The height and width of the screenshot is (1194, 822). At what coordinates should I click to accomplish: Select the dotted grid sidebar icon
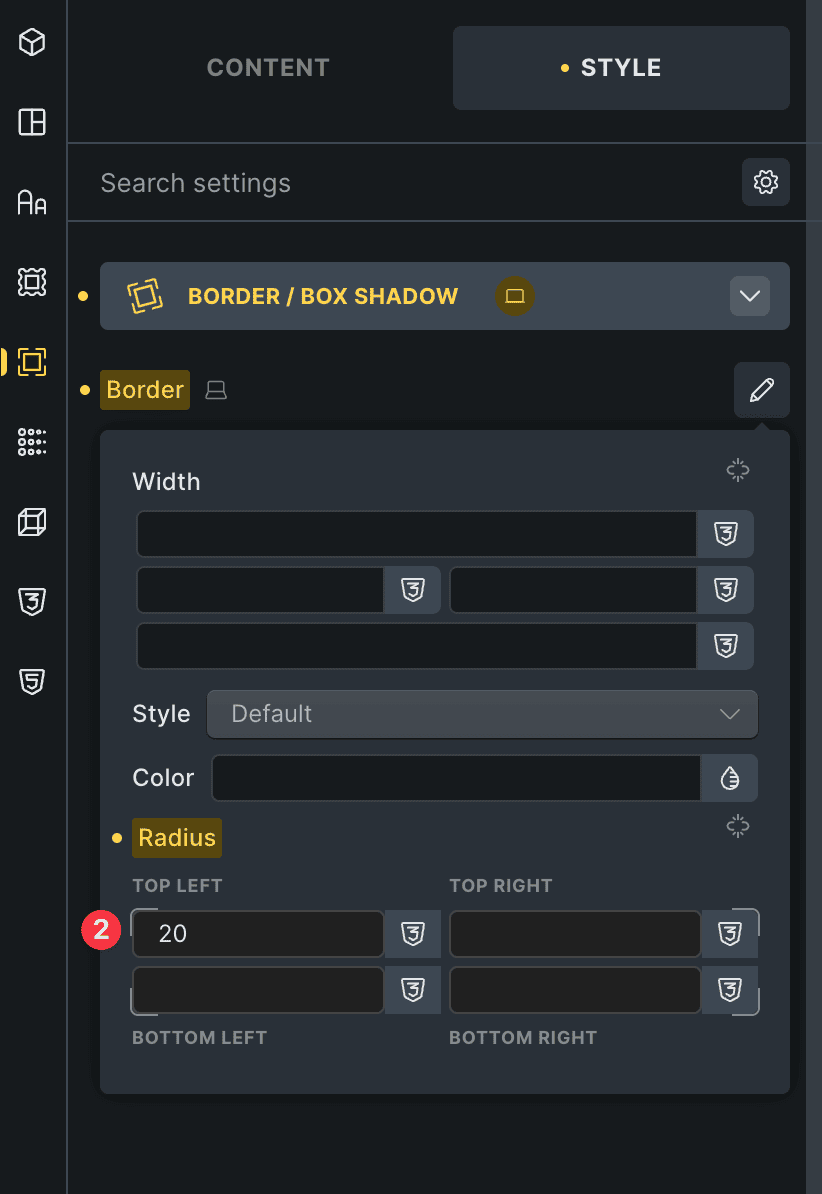(32, 442)
